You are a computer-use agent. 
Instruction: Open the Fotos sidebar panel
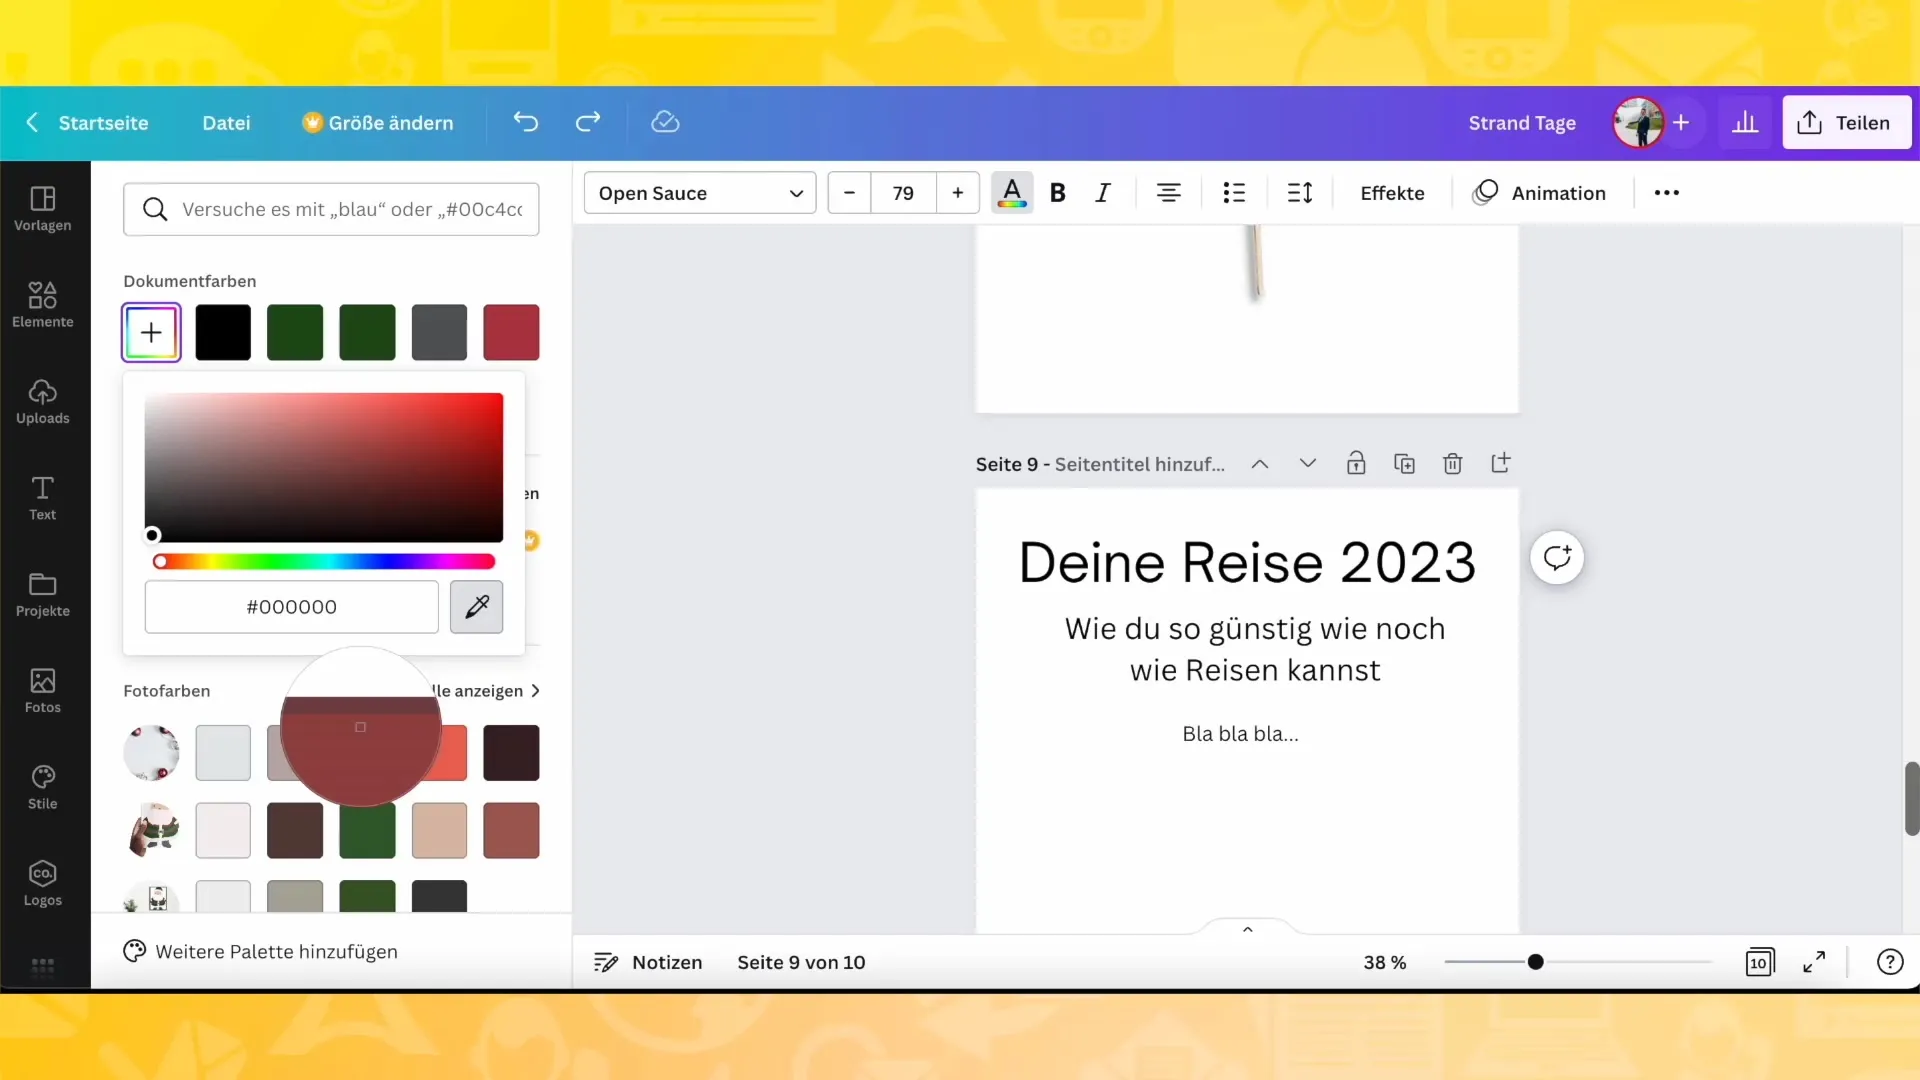(x=43, y=691)
